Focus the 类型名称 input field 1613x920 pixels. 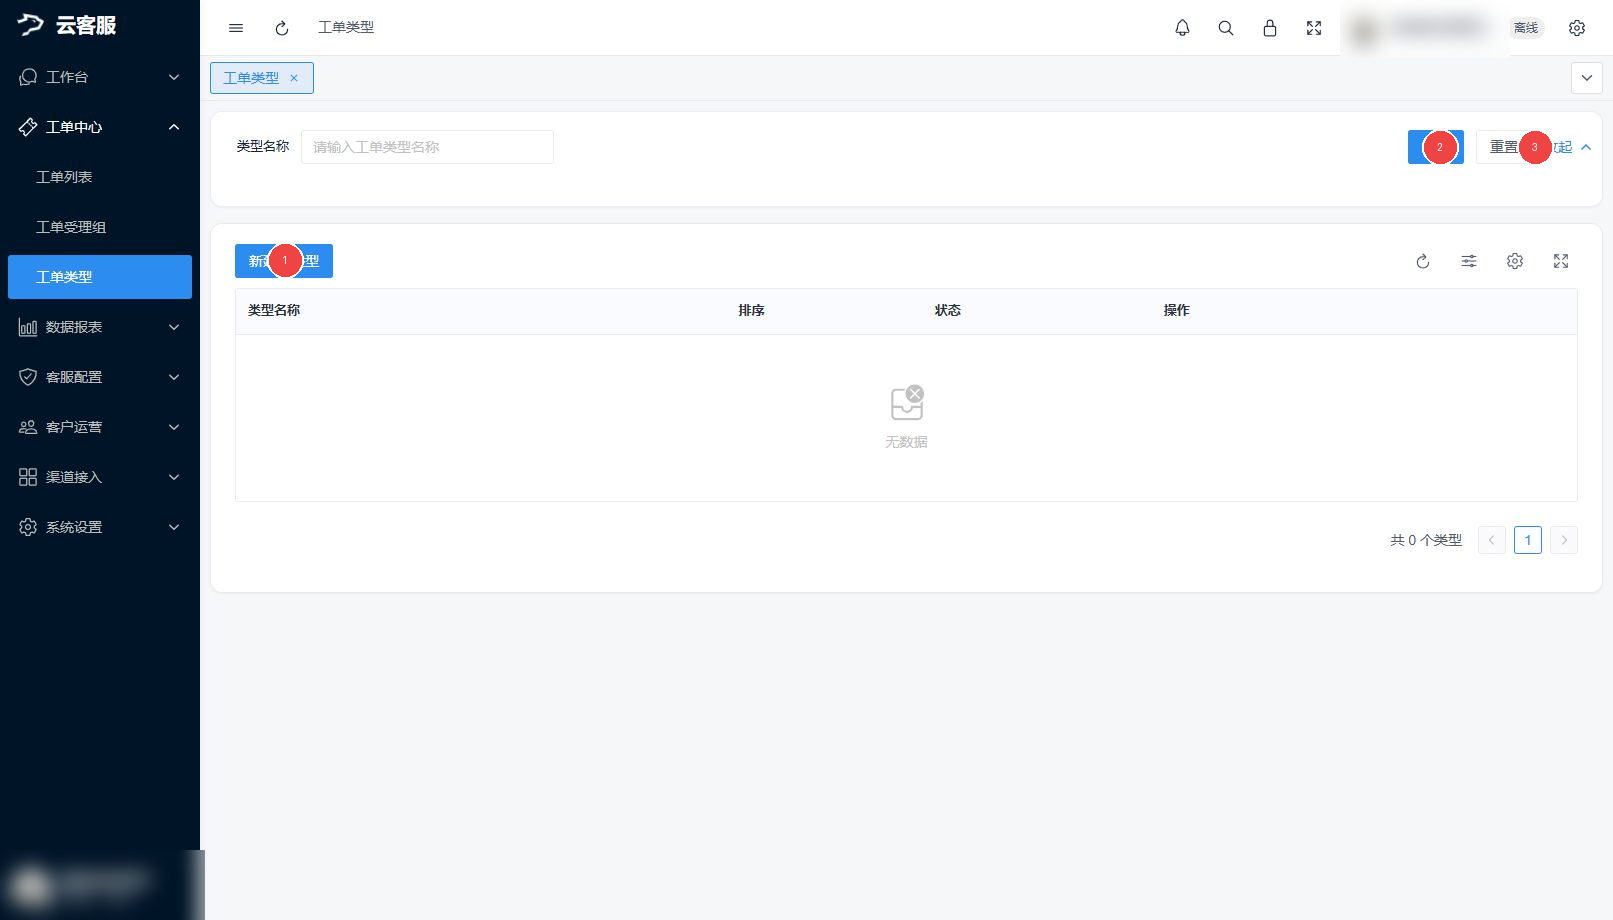(427, 147)
